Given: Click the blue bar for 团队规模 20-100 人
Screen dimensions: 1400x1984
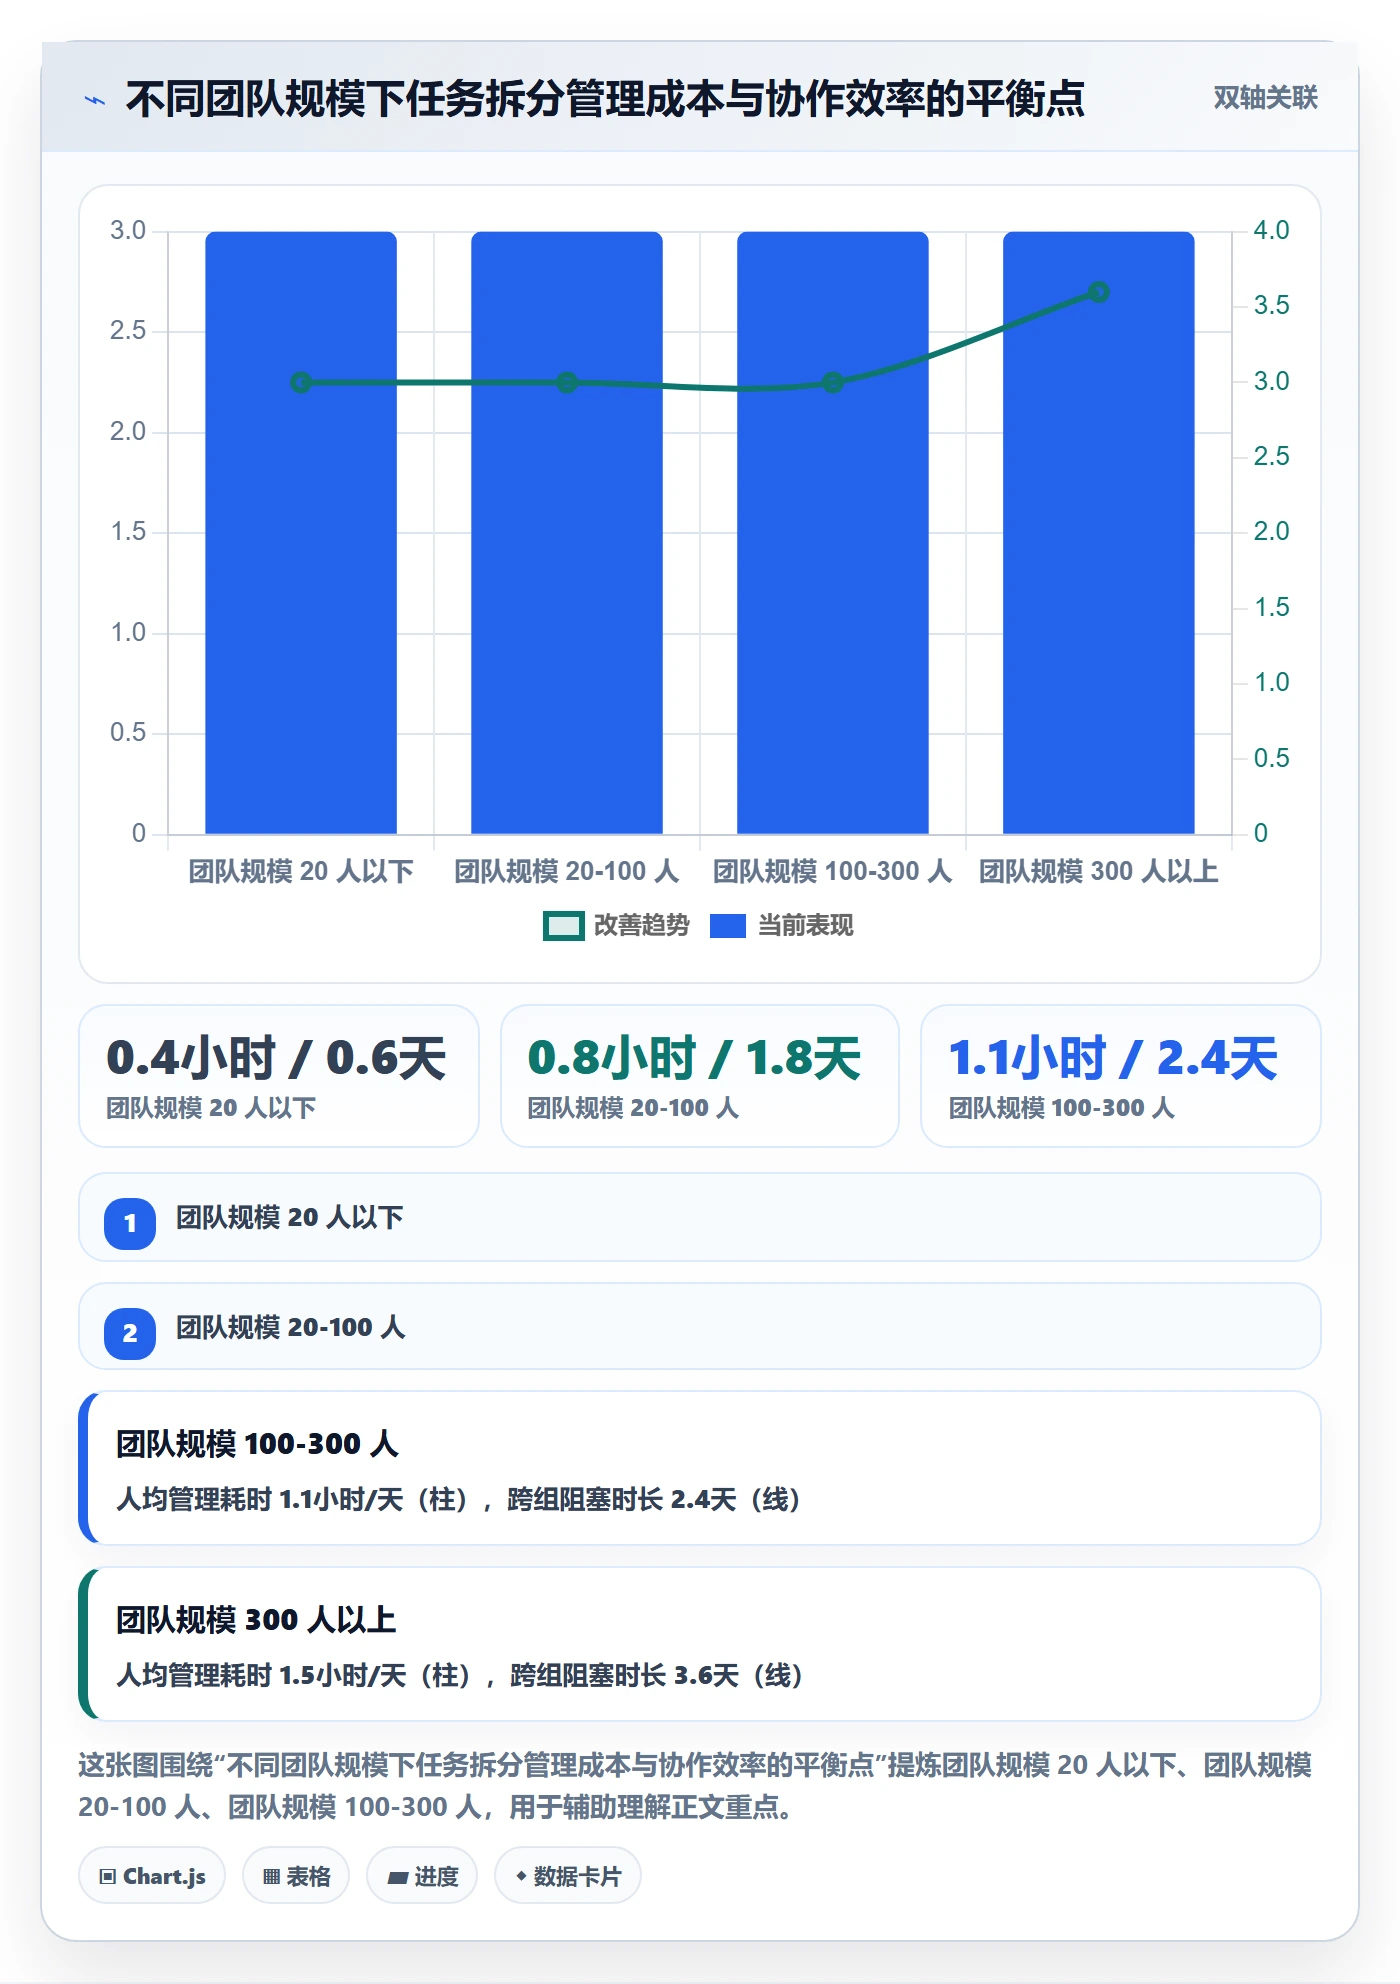Looking at the screenshot, I should tap(567, 533).
